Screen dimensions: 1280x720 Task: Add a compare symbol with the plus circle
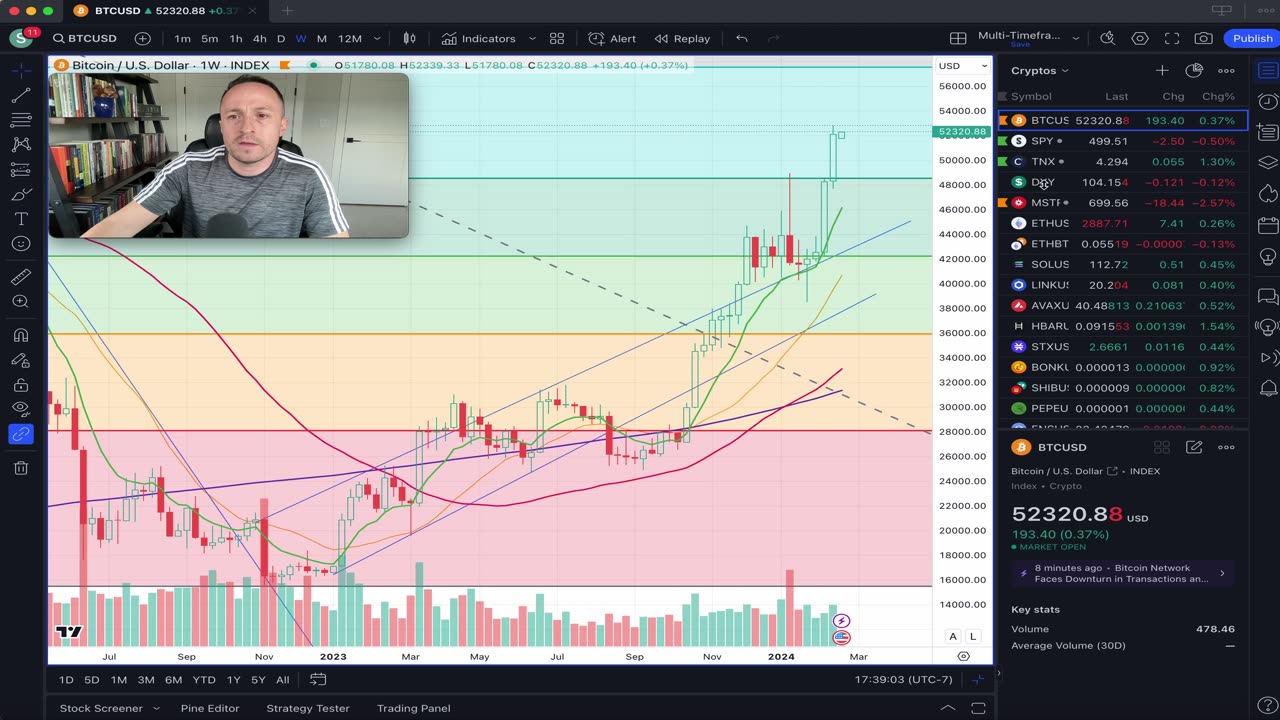coord(143,38)
